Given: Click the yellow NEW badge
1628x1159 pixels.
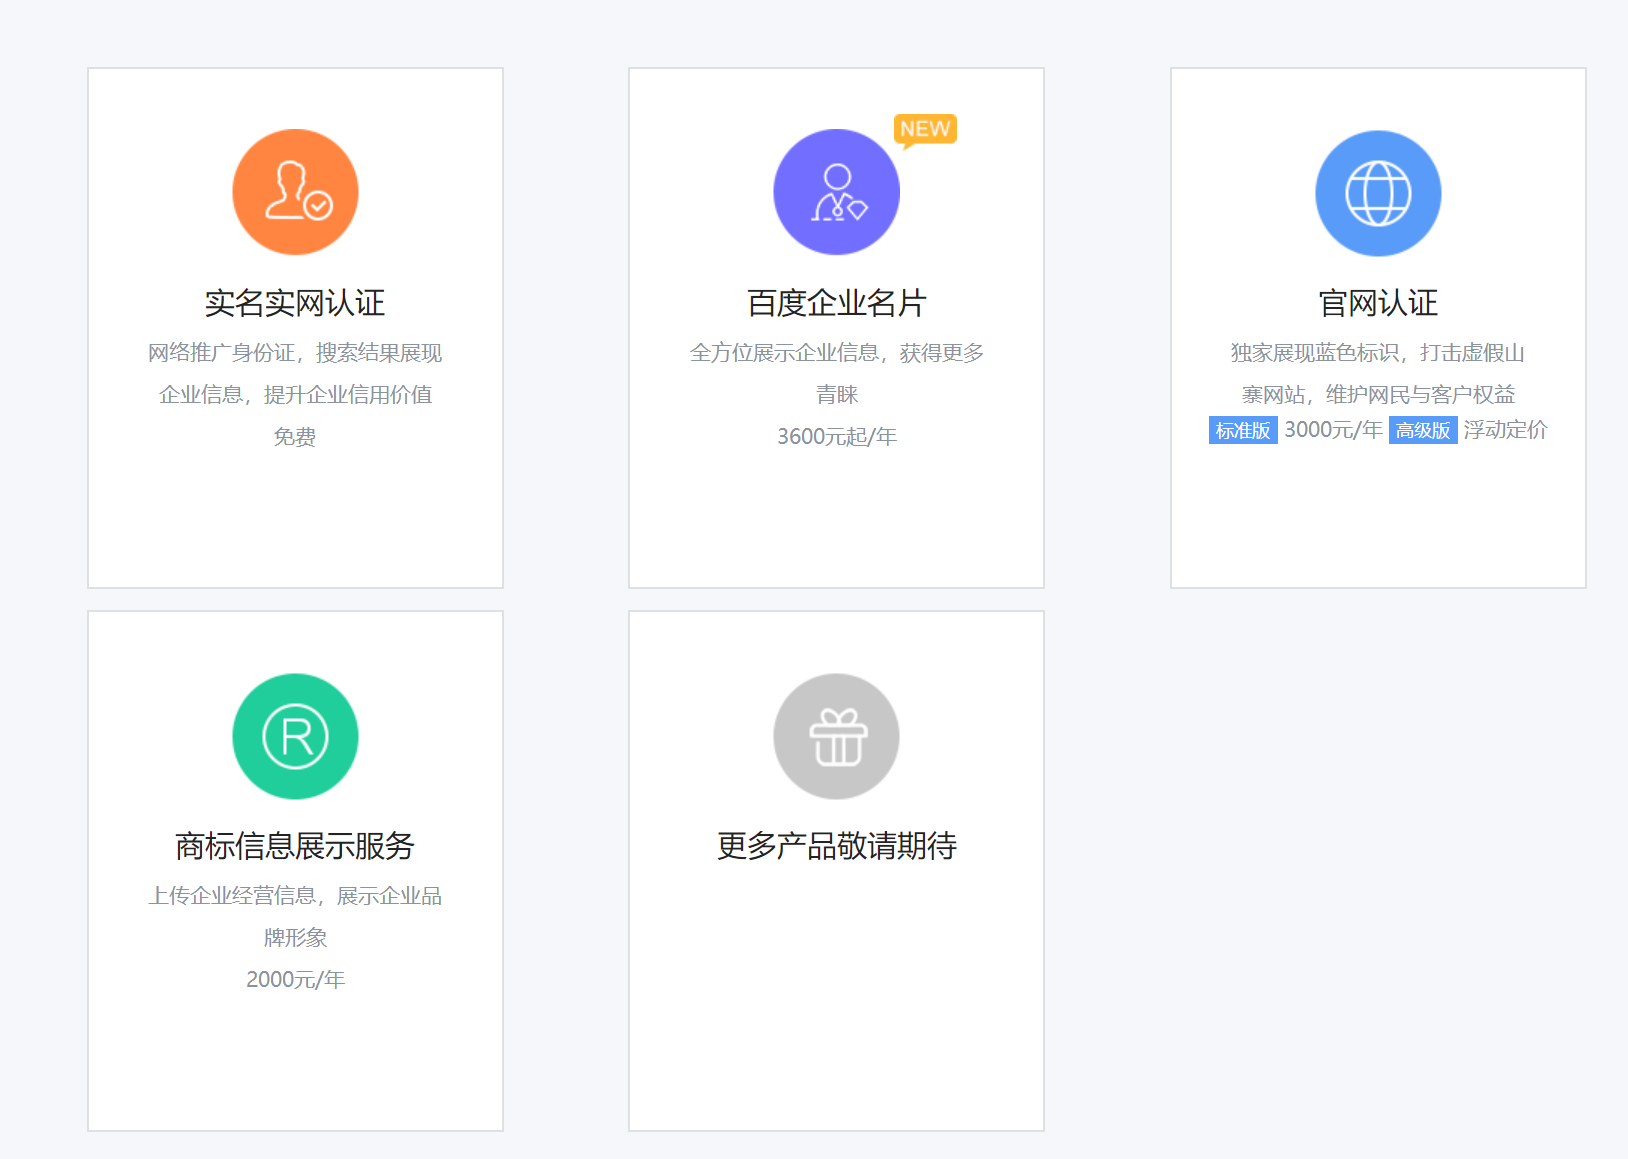Looking at the screenshot, I should (x=925, y=130).
